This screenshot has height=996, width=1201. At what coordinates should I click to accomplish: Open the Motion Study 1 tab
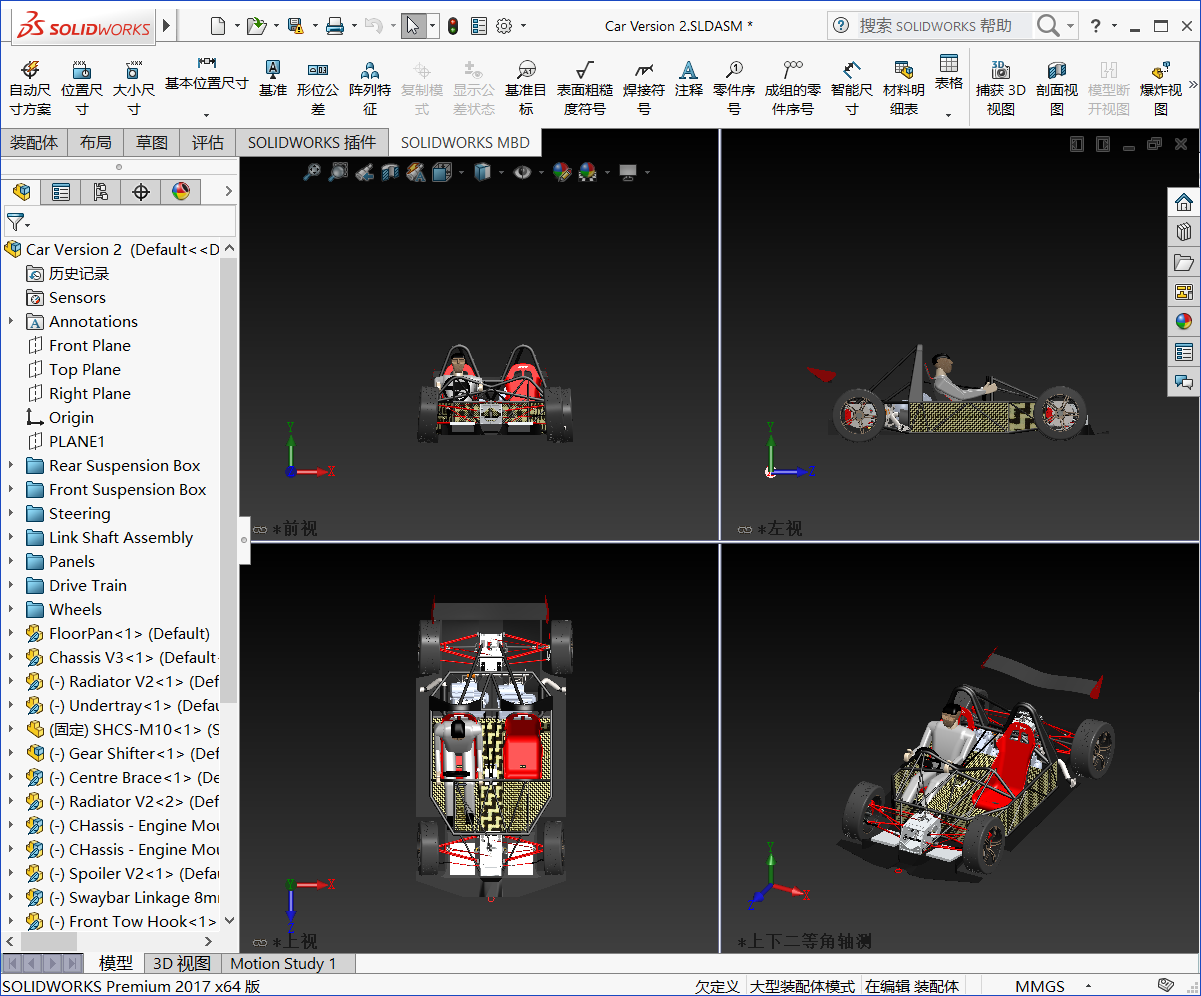[x=283, y=964]
